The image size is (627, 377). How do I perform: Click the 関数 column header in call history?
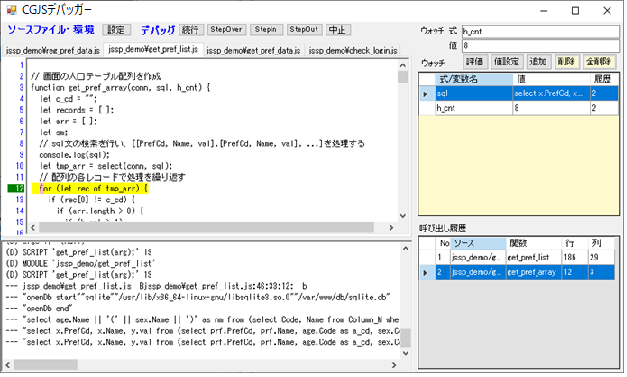534,243
